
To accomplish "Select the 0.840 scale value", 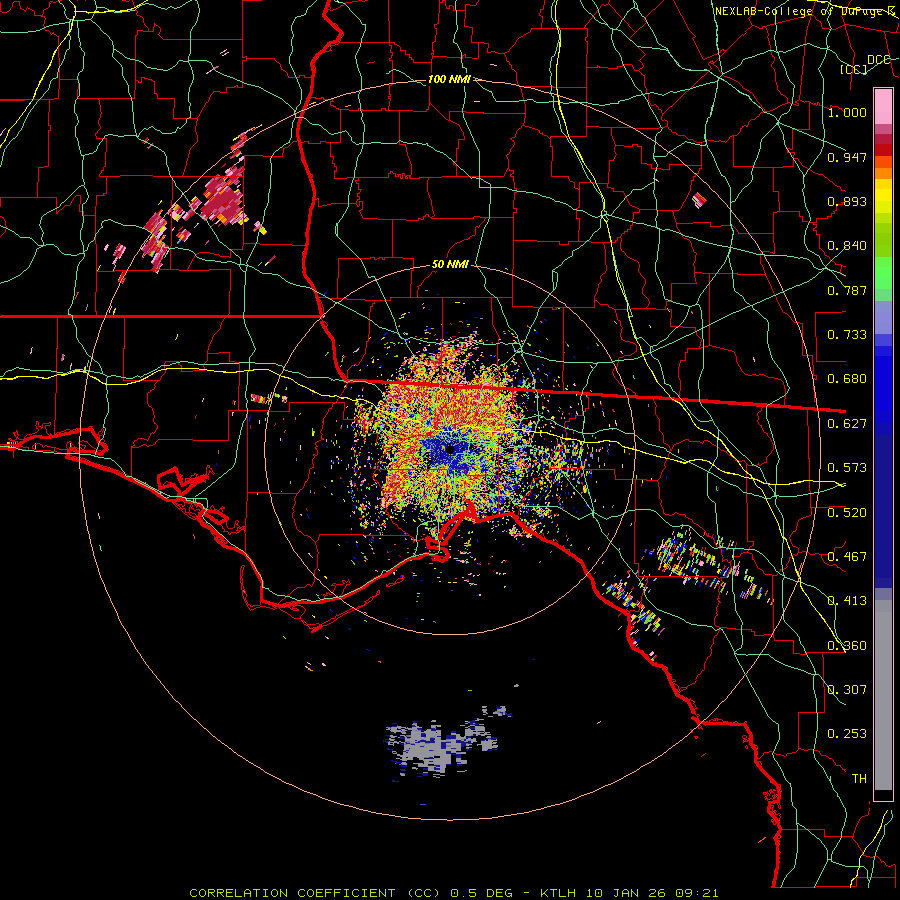I will (847, 246).
